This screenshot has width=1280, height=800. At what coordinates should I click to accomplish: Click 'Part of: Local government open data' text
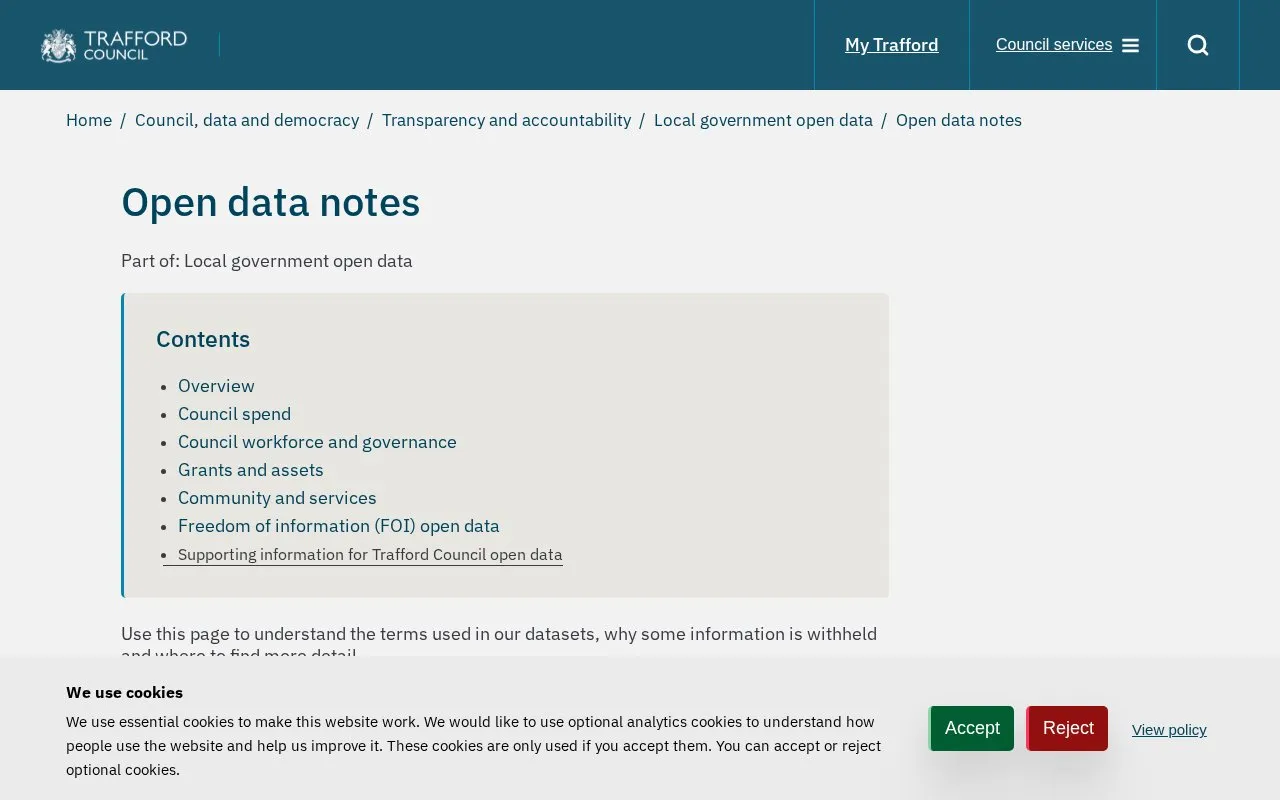point(267,261)
